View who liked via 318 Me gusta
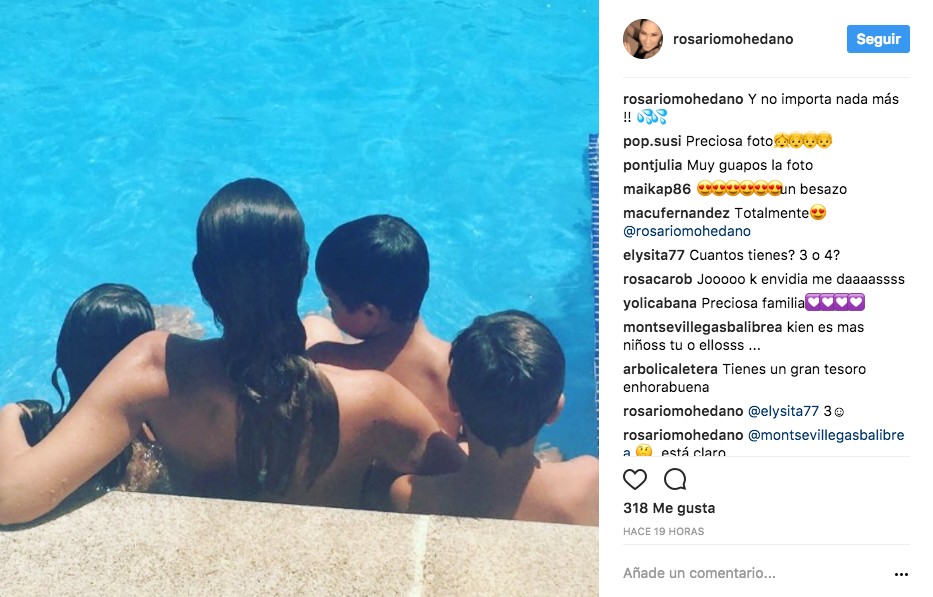933x597 pixels. 669,508
